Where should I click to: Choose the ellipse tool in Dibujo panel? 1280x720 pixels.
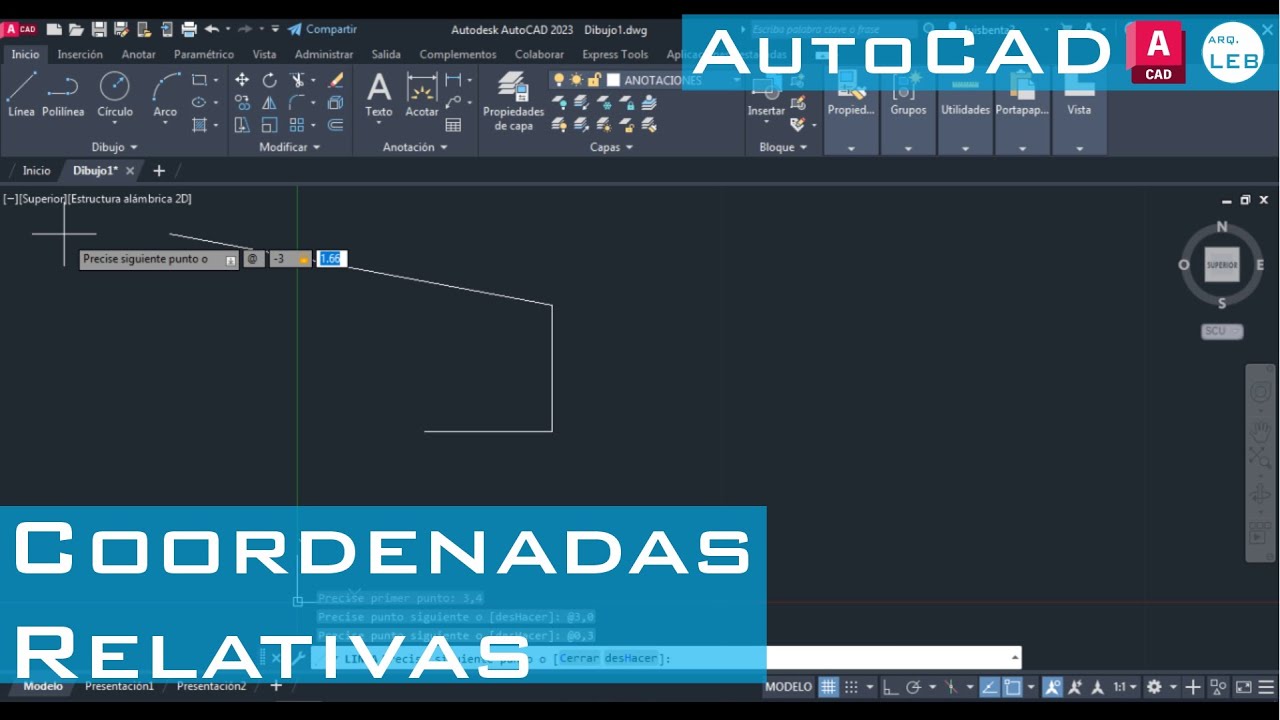point(199,102)
